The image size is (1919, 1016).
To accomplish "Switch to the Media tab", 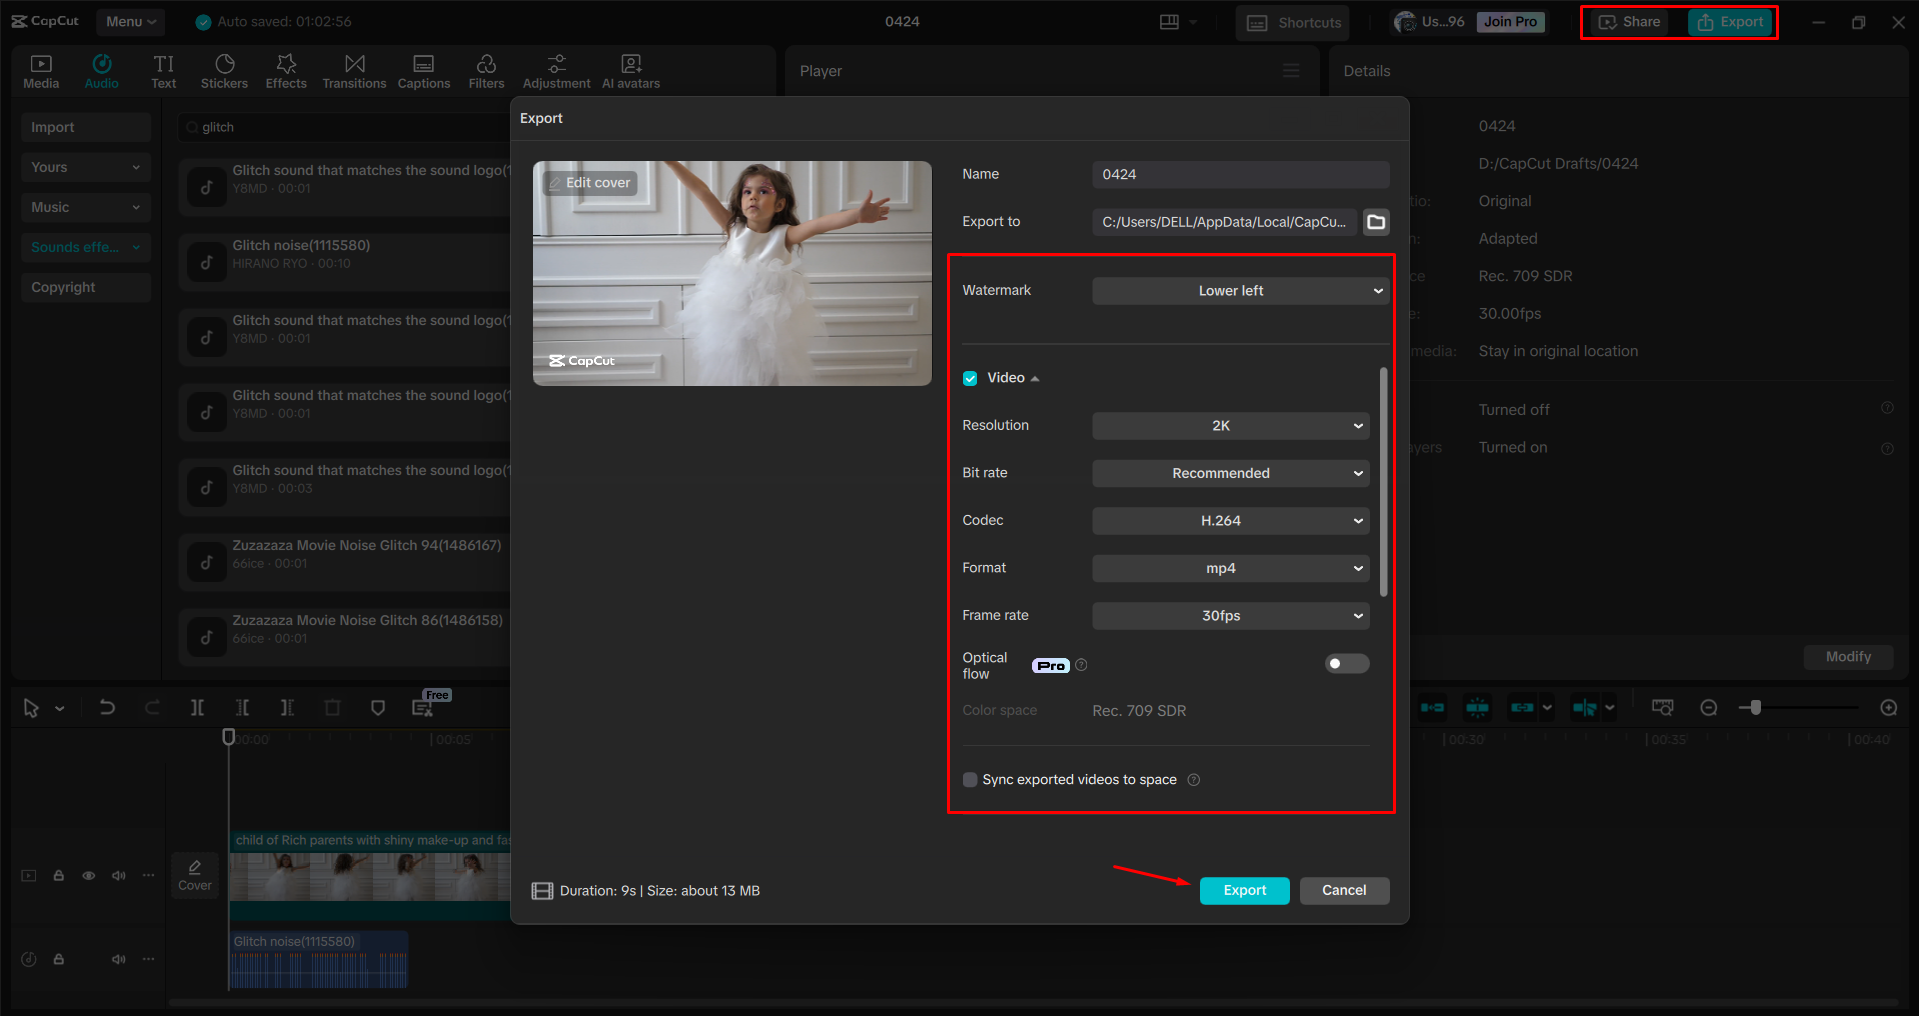I will coord(40,70).
